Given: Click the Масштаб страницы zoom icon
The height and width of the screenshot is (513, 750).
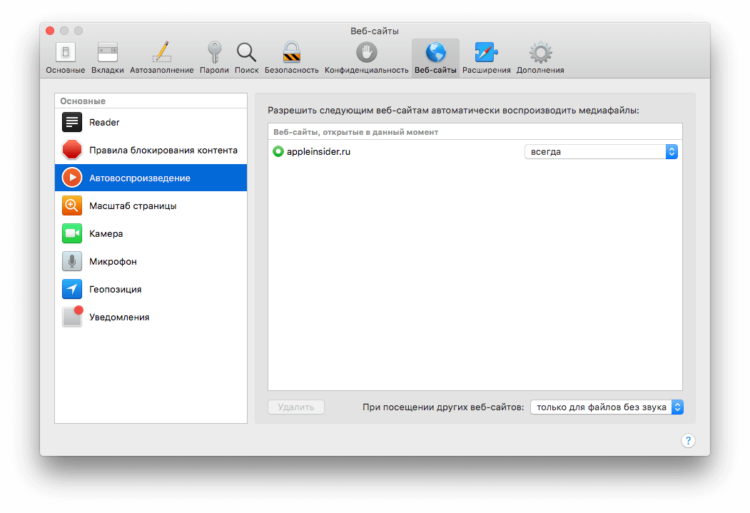Looking at the screenshot, I should 72,206.
